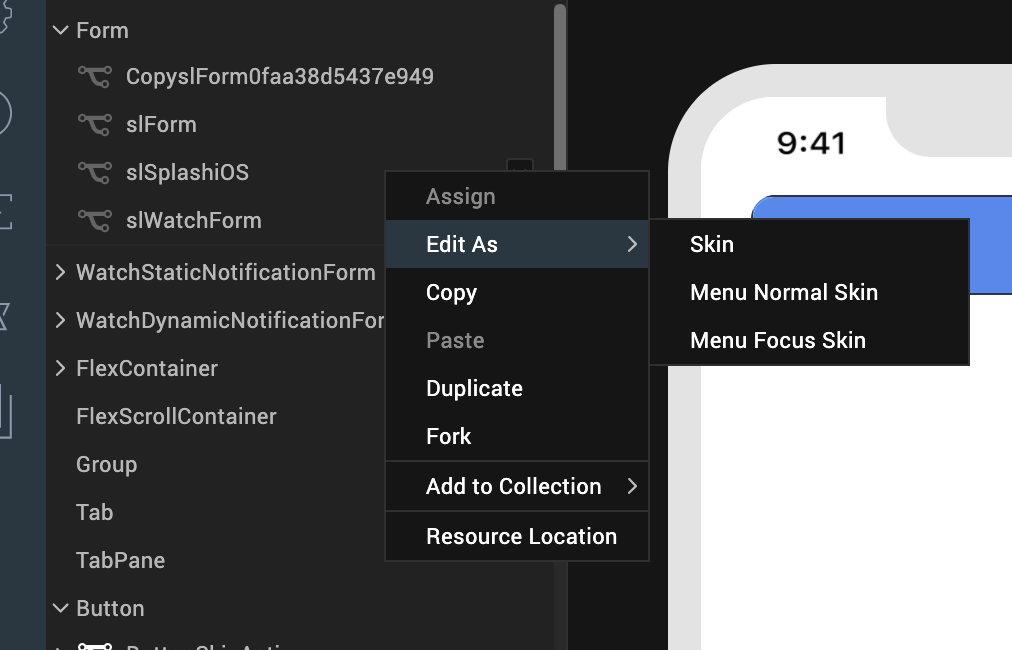
Task: Click the skin icon next to slForm
Action: coord(94,125)
